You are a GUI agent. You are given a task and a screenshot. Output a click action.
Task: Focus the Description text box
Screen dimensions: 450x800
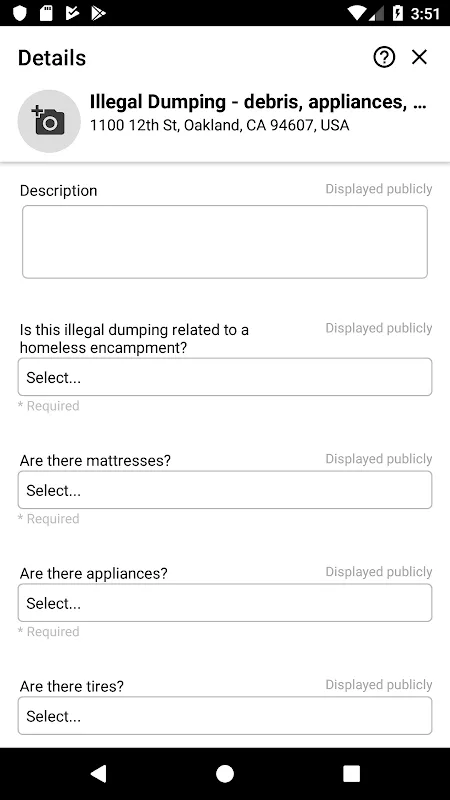pos(225,242)
